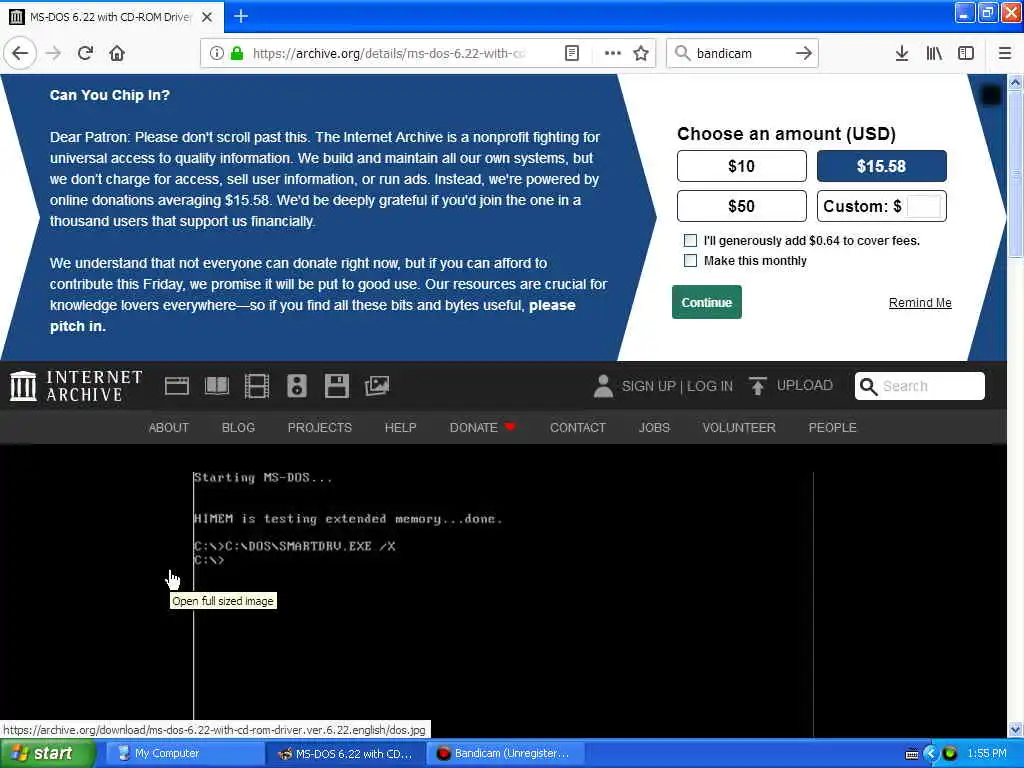Screen dimensions: 1024x768
Task: Go back with the browser back arrow
Action: click(x=20, y=53)
